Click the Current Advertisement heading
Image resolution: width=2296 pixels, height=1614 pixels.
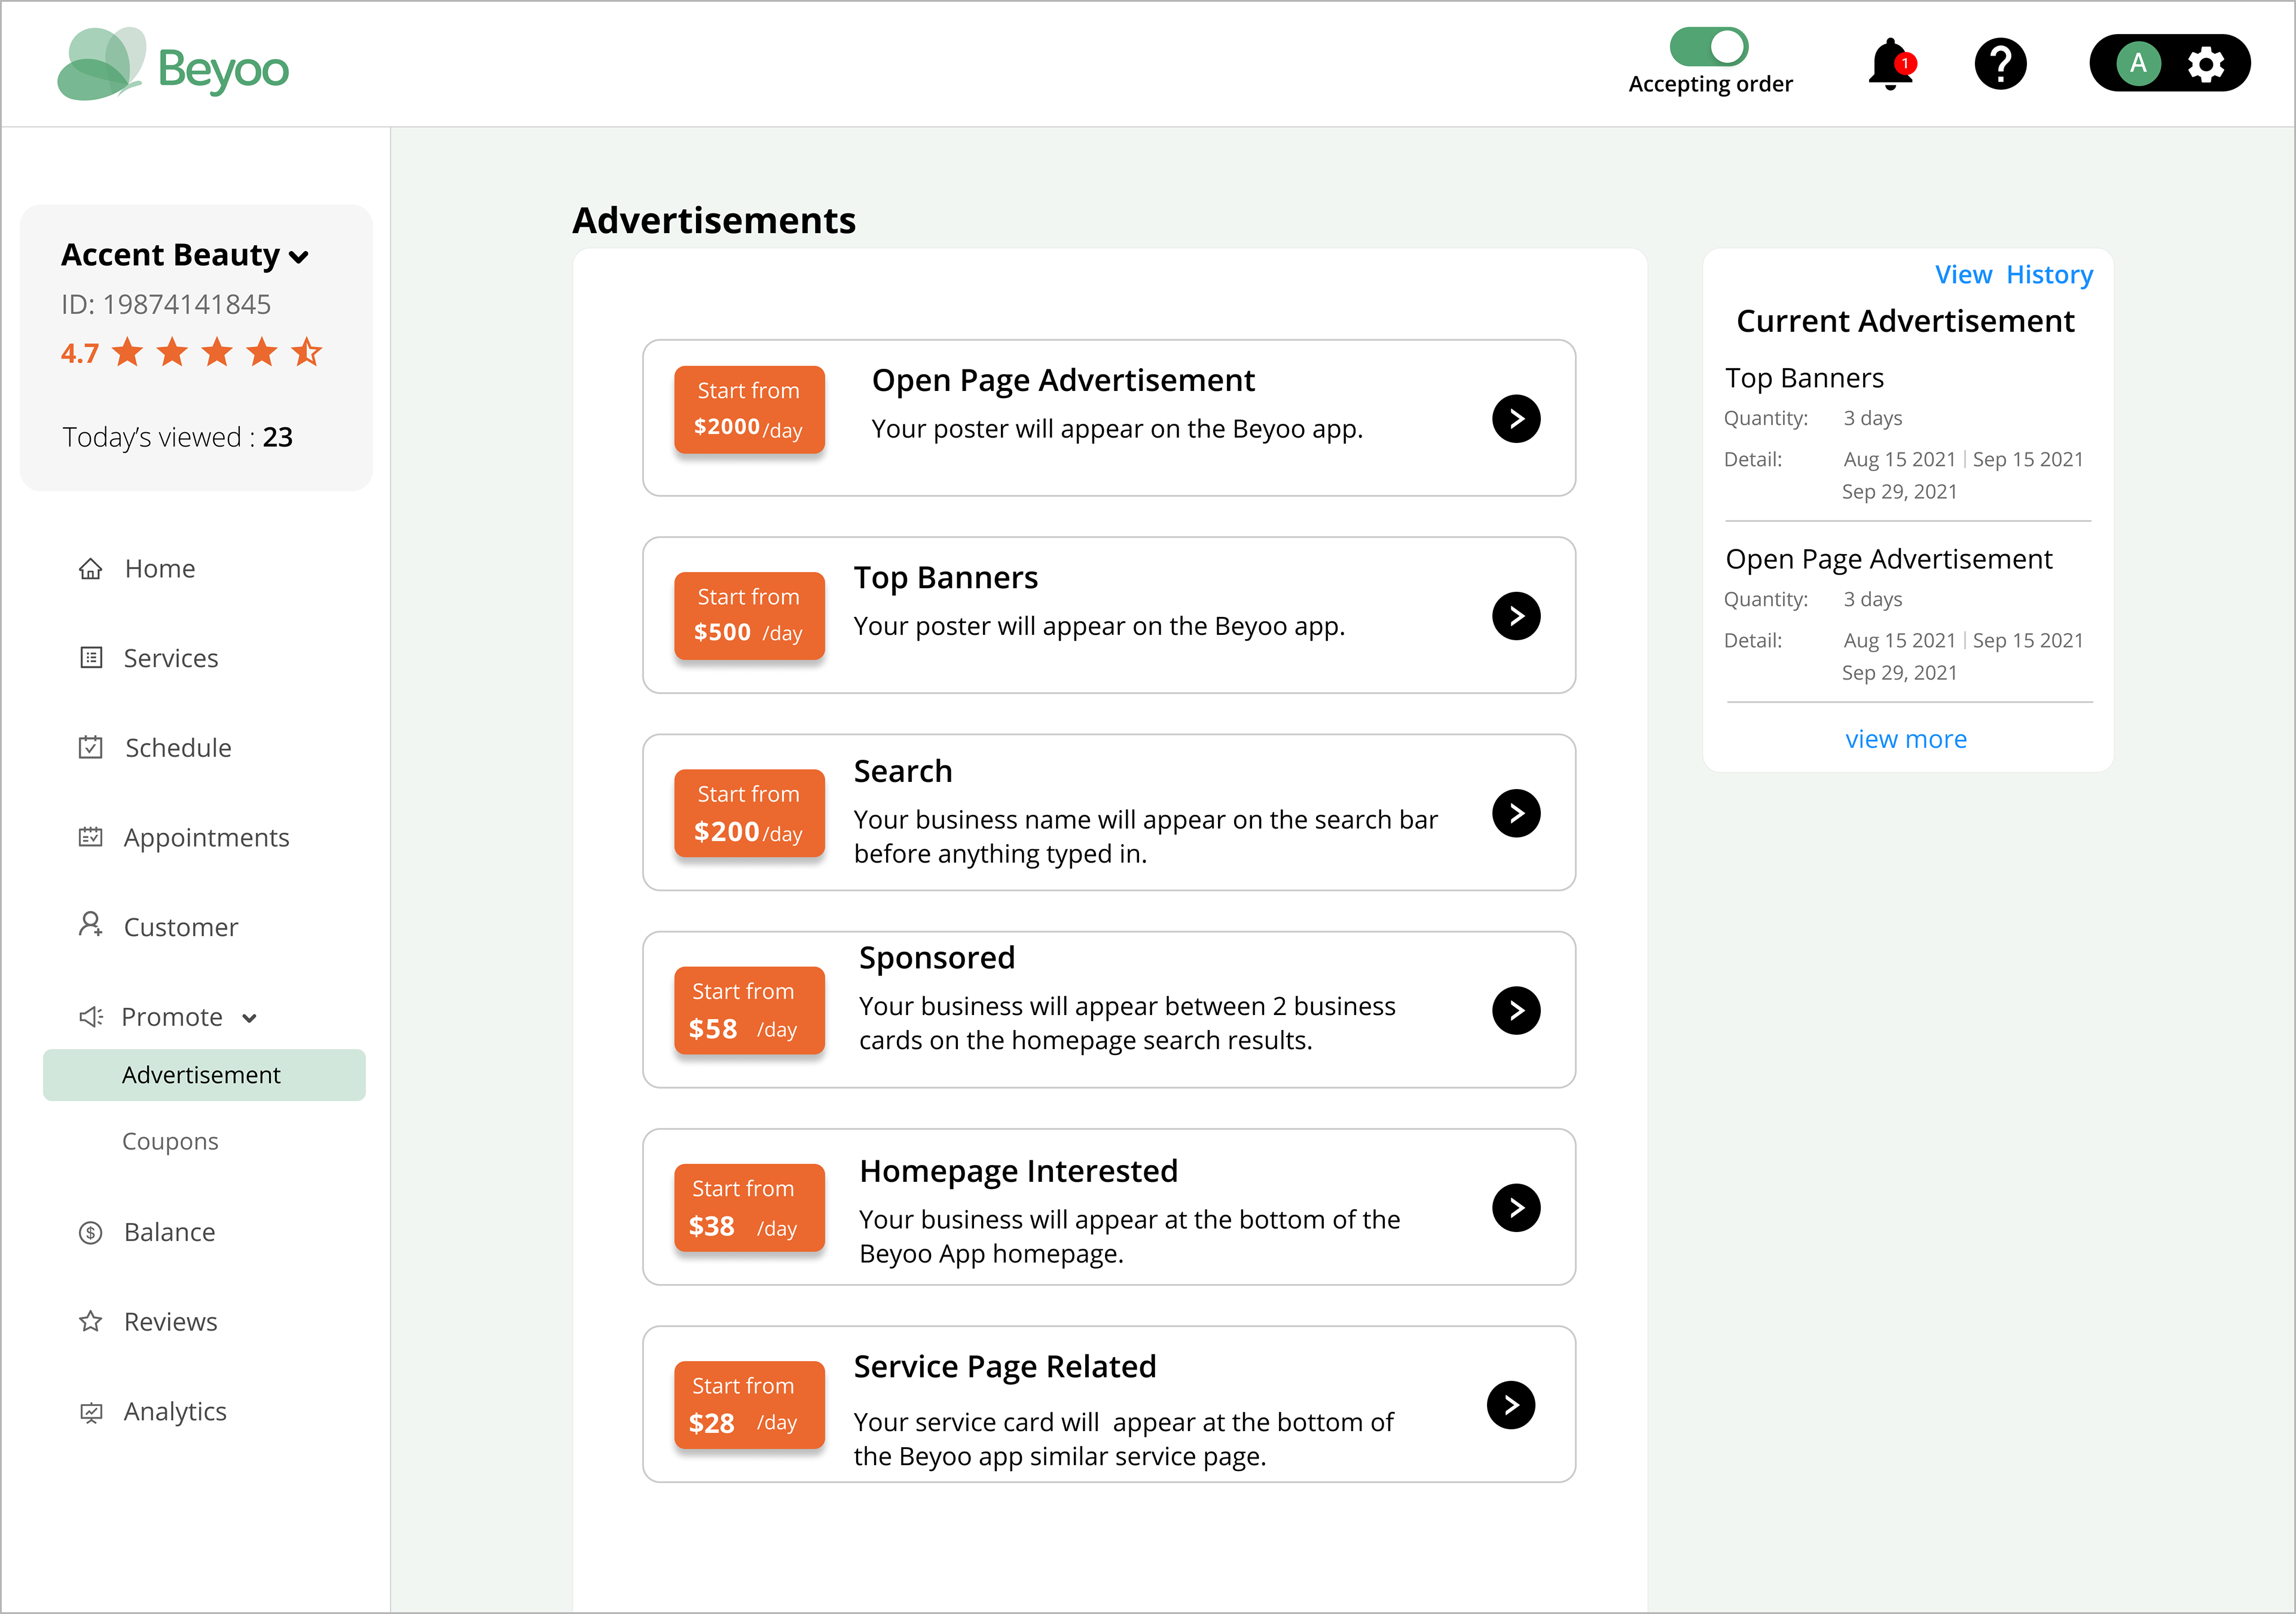pos(1905,321)
